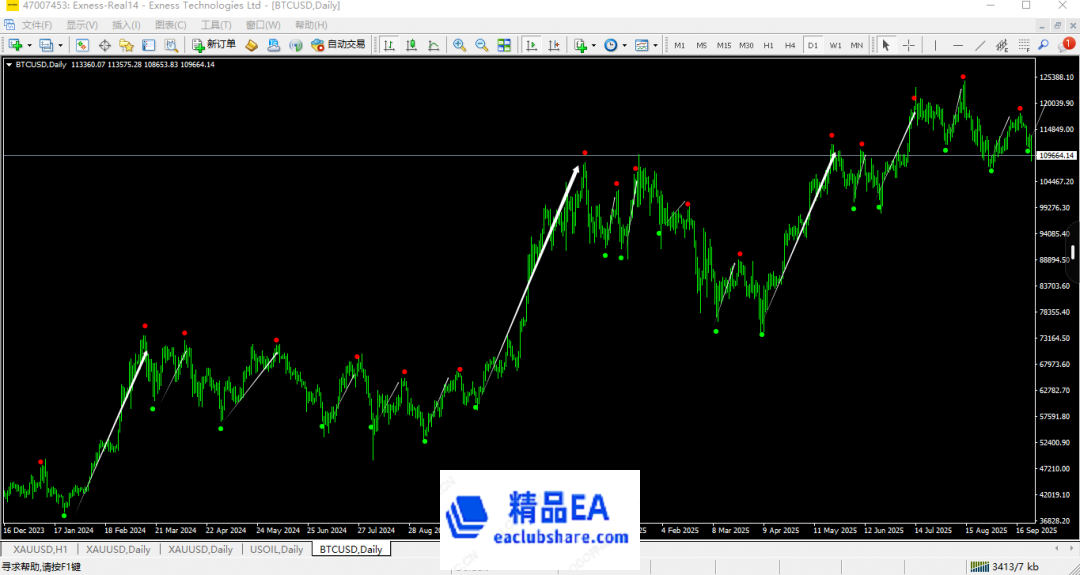
Task: Open the notifications bubble with badge 1
Action: [x=1066, y=45]
